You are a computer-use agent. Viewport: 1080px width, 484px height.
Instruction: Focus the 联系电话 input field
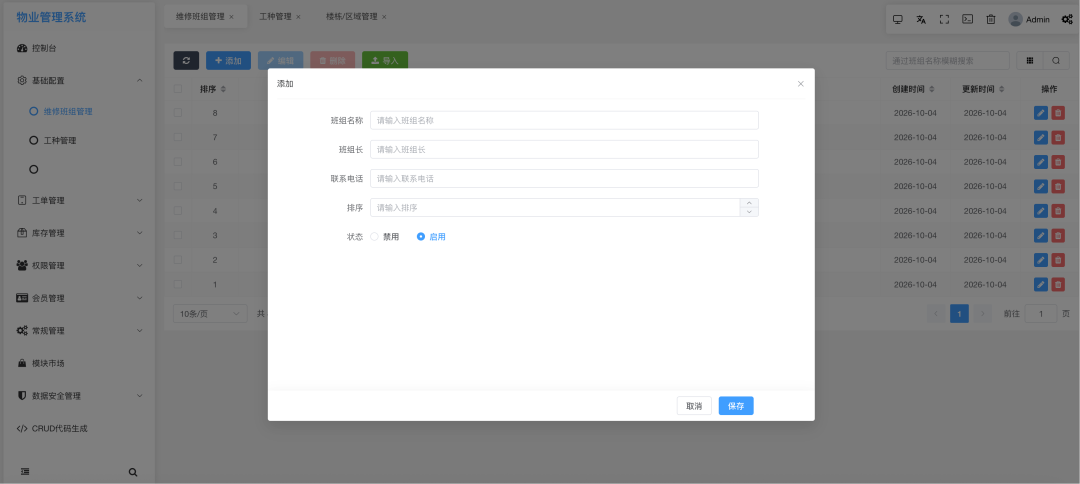tap(564, 178)
